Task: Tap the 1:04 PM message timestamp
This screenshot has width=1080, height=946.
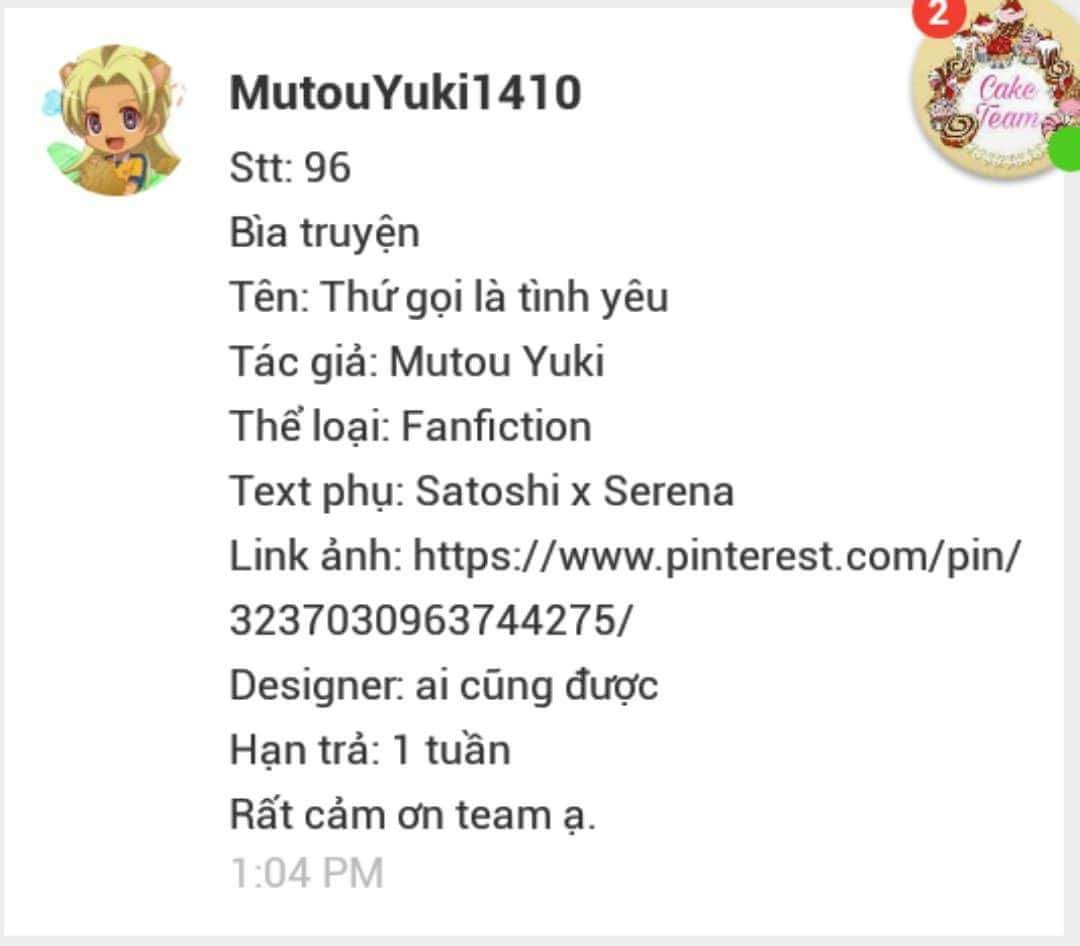Action: point(307,873)
